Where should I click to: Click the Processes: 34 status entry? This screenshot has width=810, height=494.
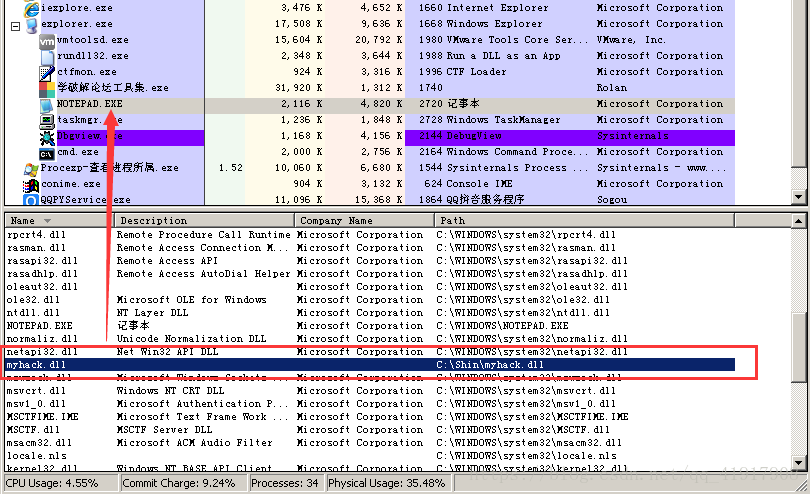[x=285, y=483]
